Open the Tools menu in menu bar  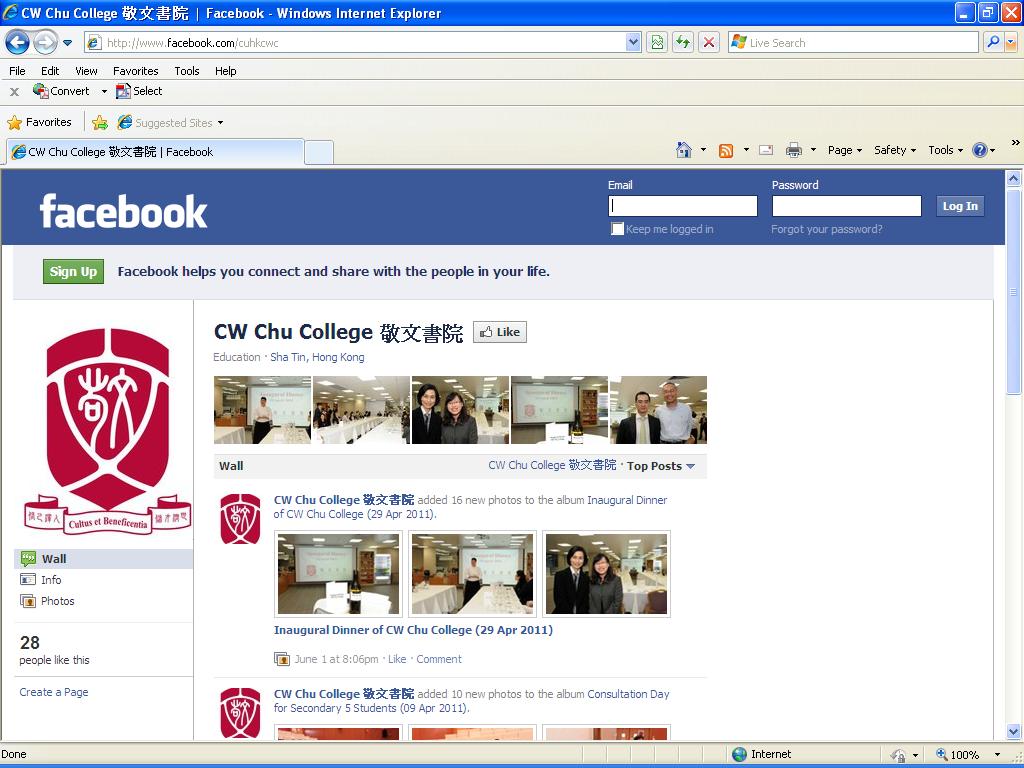[x=187, y=71]
